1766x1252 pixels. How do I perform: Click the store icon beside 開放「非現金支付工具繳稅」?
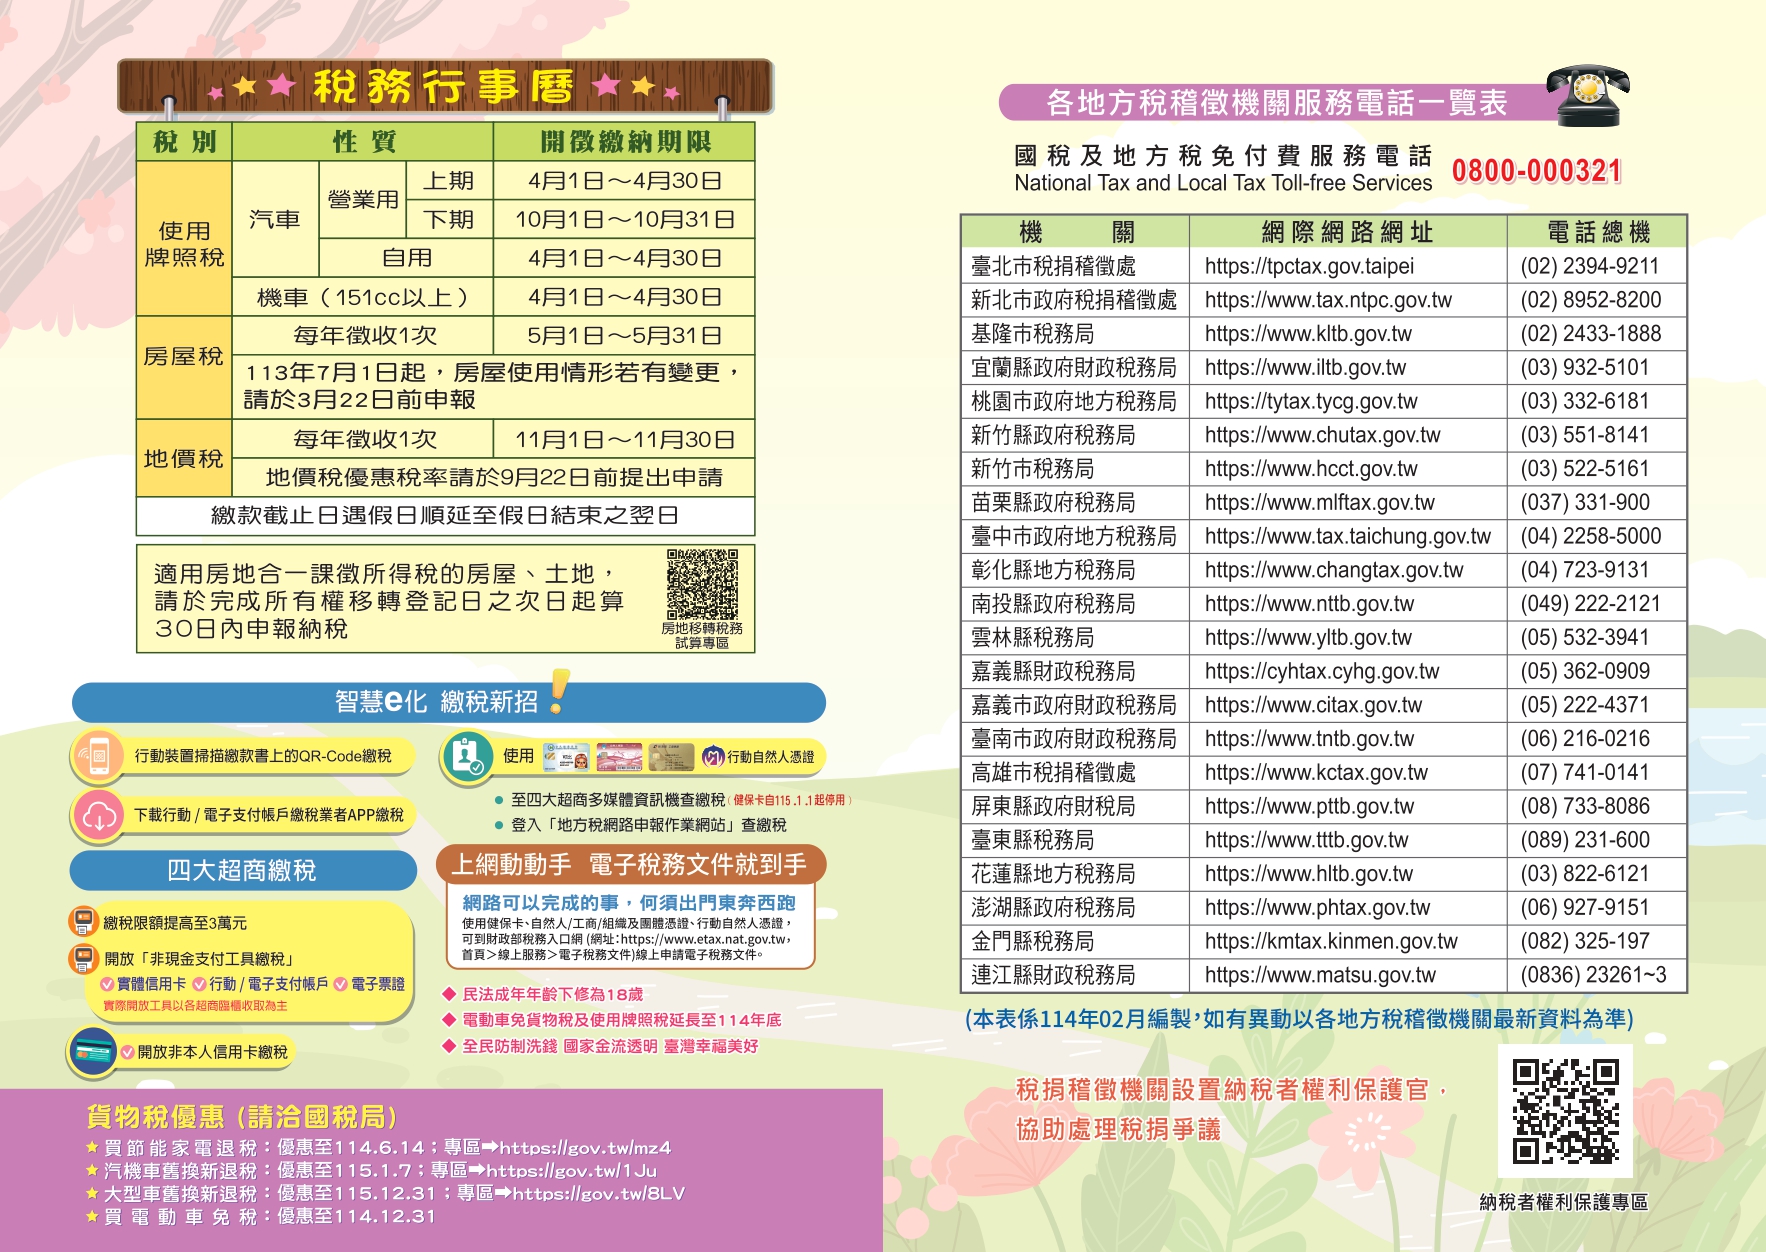pos(82,958)
